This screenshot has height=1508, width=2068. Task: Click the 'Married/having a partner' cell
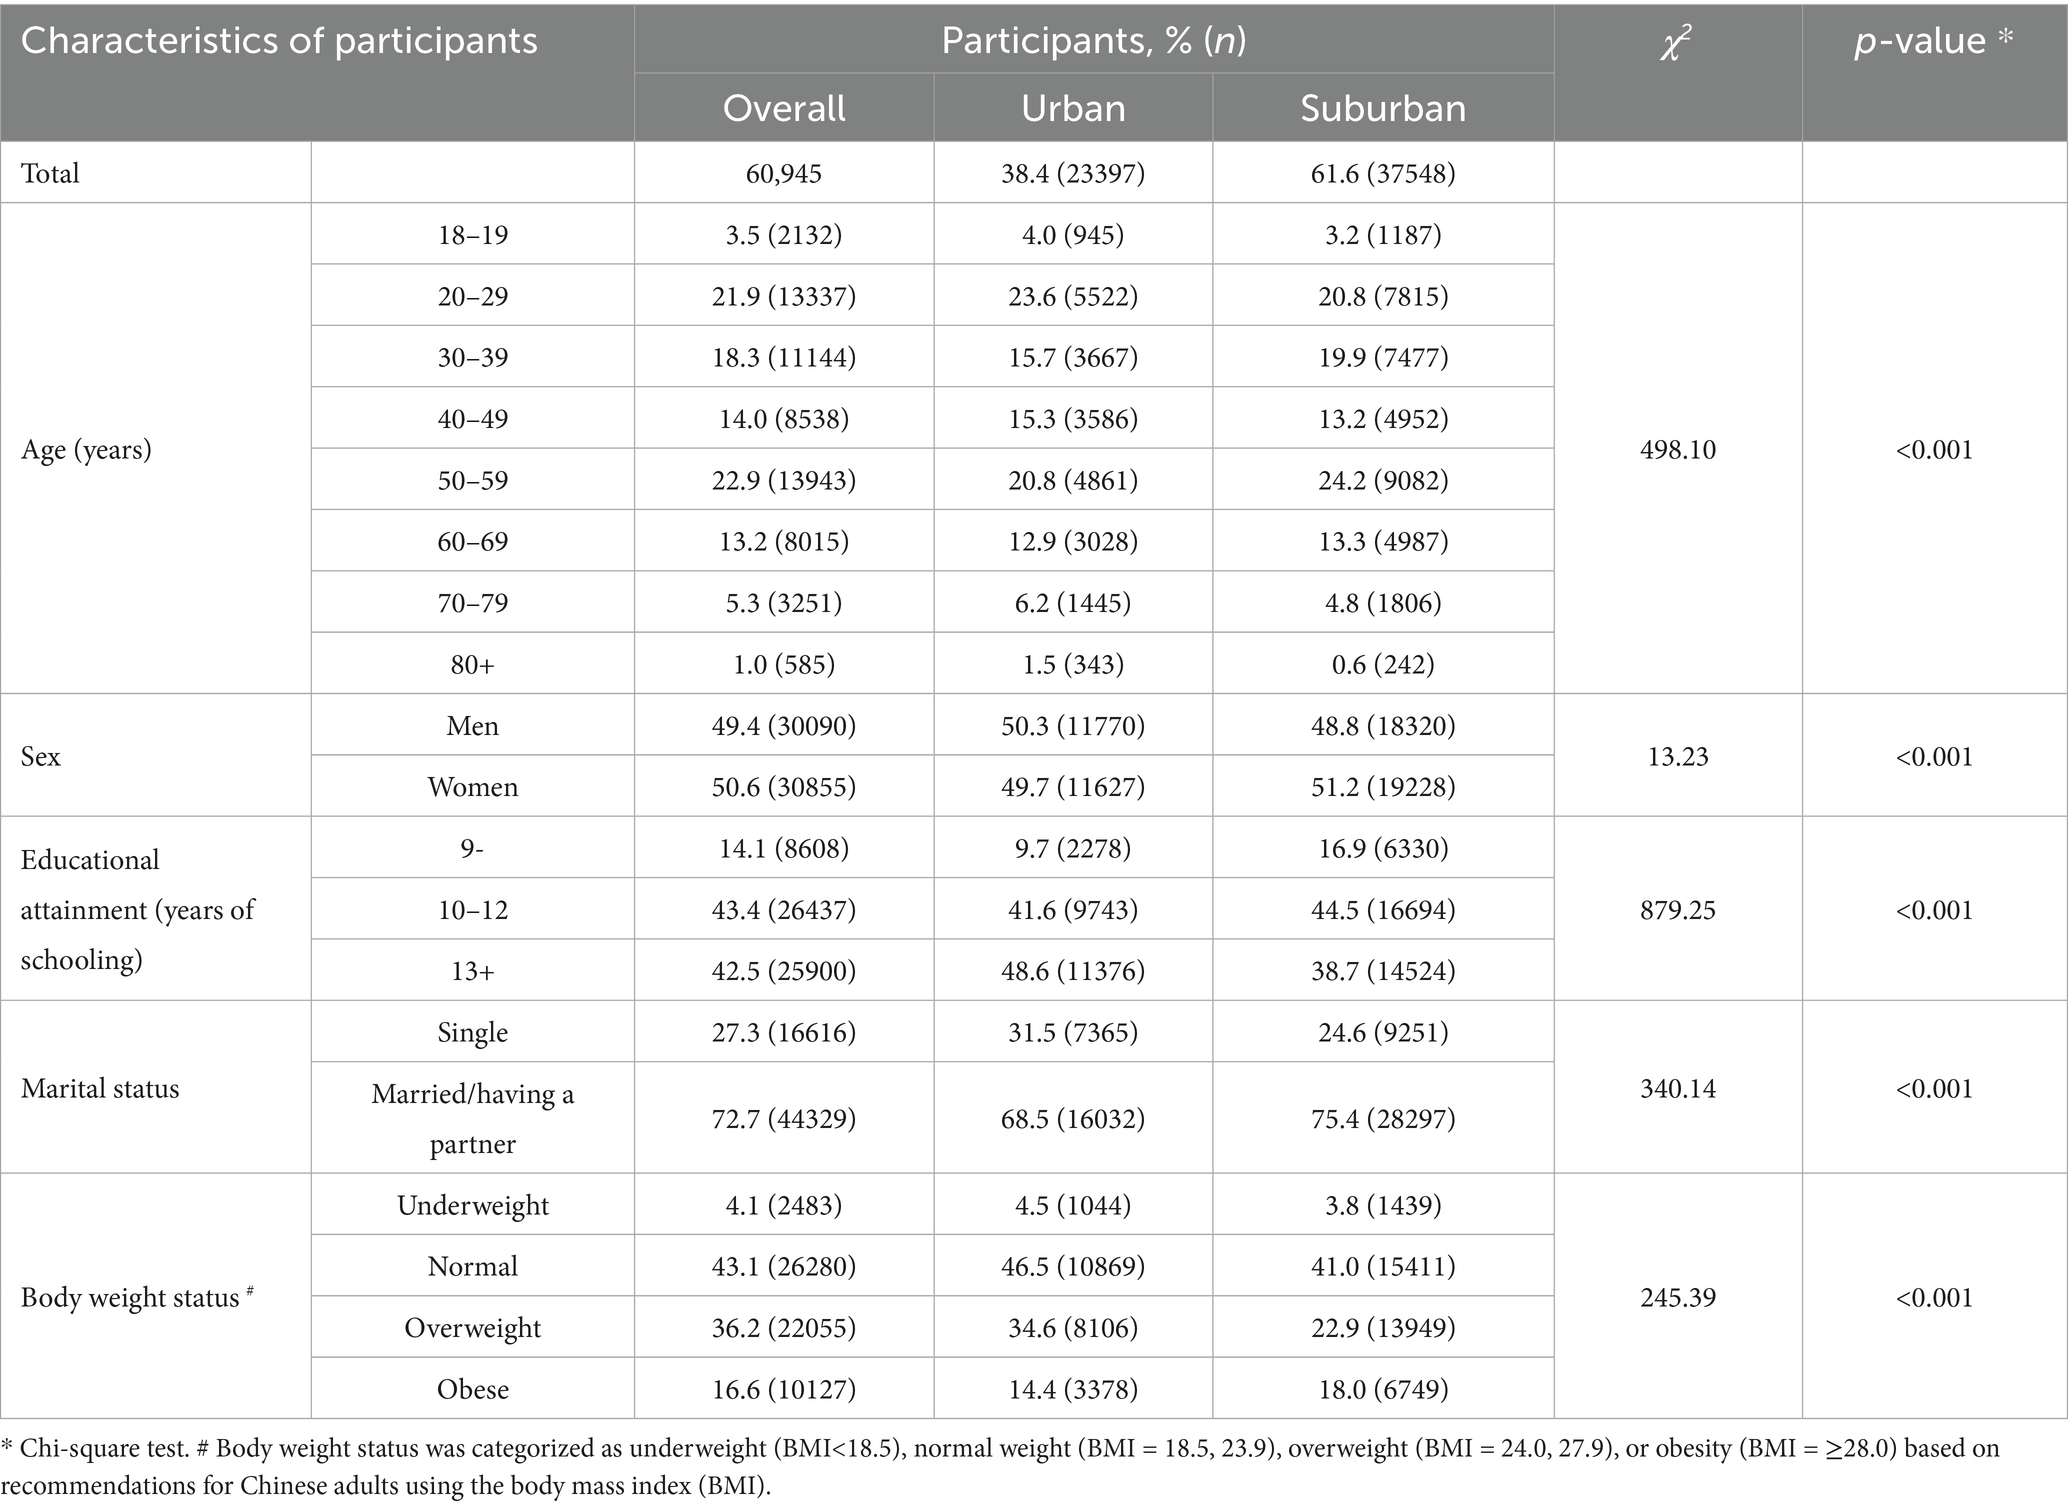click(x=473, y=1118)
